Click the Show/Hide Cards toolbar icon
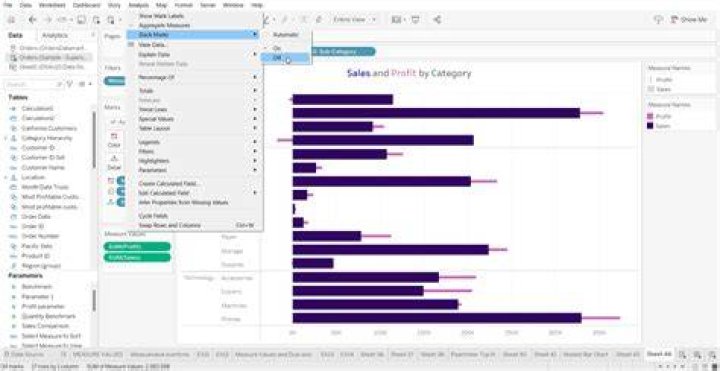Viewport: 720px width, 371px height. (x=396, y=20)
